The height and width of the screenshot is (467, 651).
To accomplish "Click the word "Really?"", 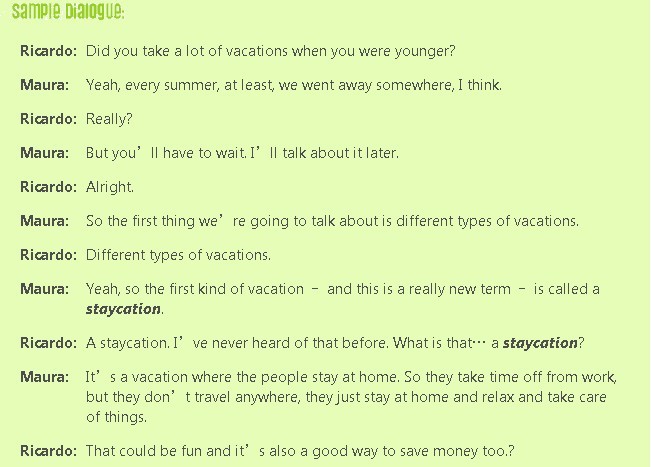I will 109,119.
